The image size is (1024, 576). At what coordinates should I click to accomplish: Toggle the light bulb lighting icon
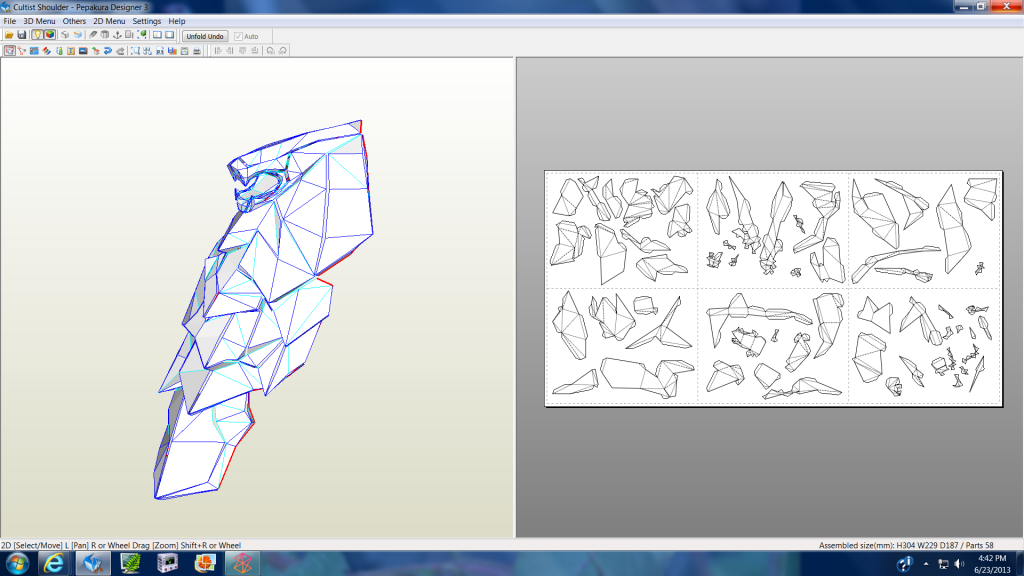pos(37,35)
